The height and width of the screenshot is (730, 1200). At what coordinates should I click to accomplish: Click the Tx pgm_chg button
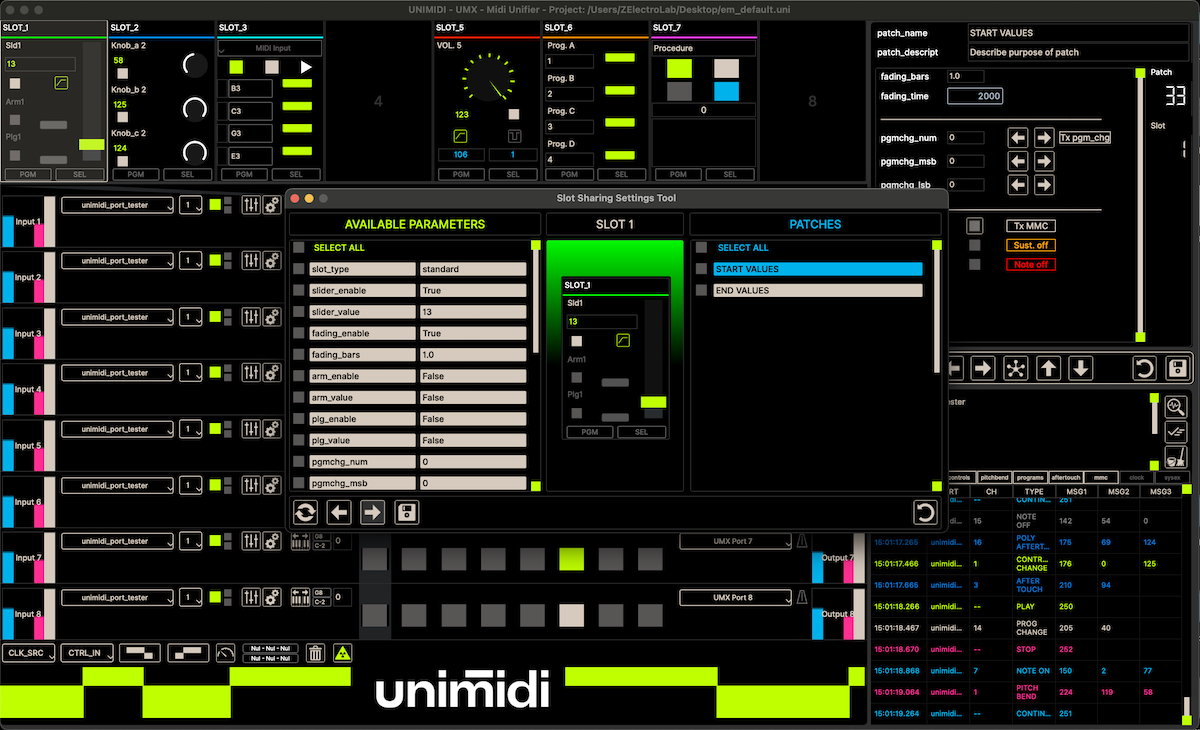point(1085,138)
